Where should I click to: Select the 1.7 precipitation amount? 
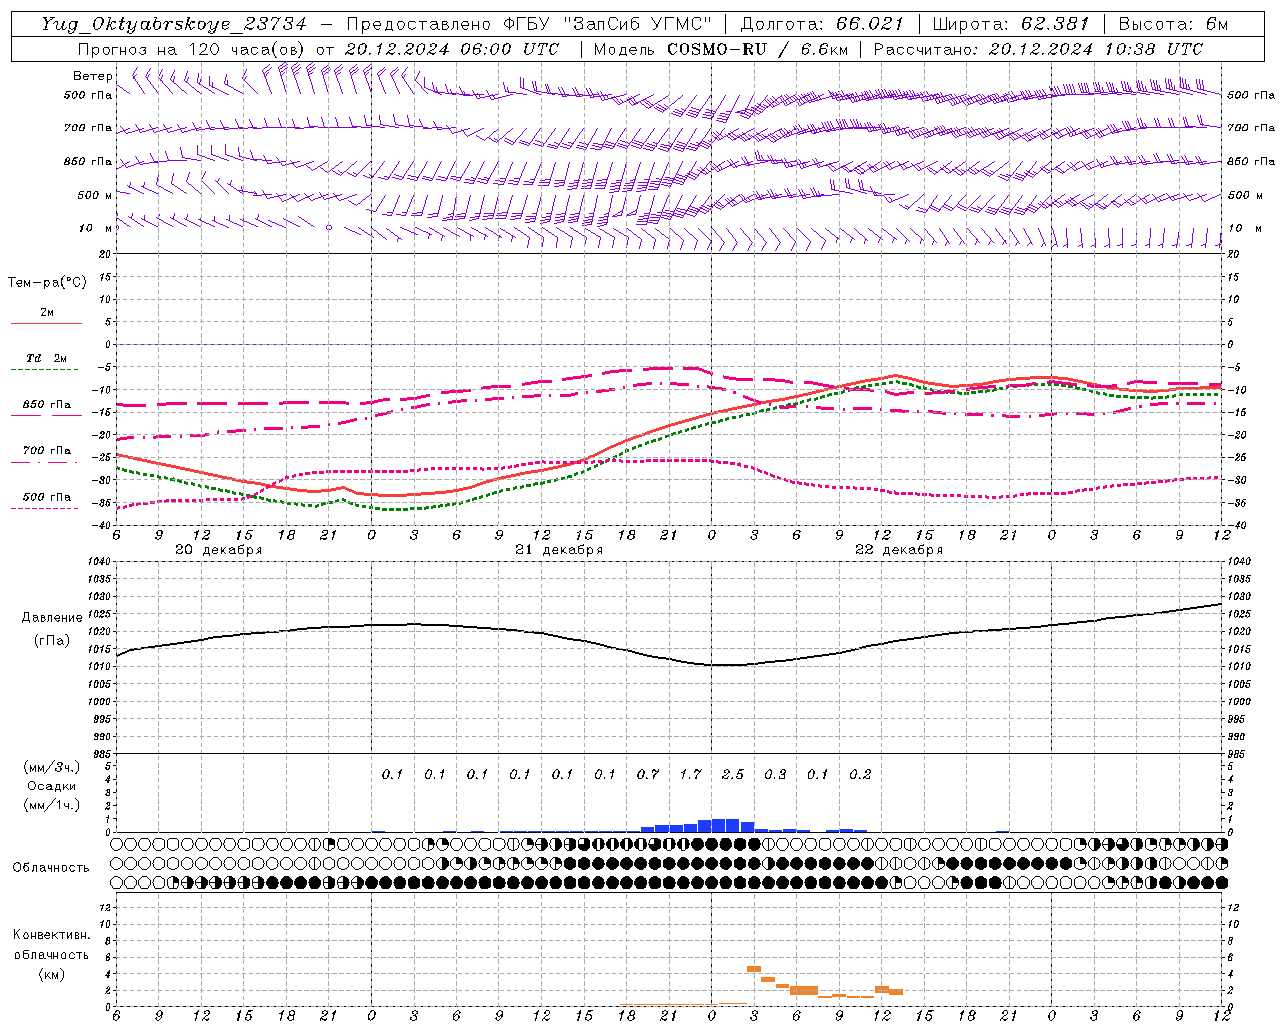coord(690,774)
